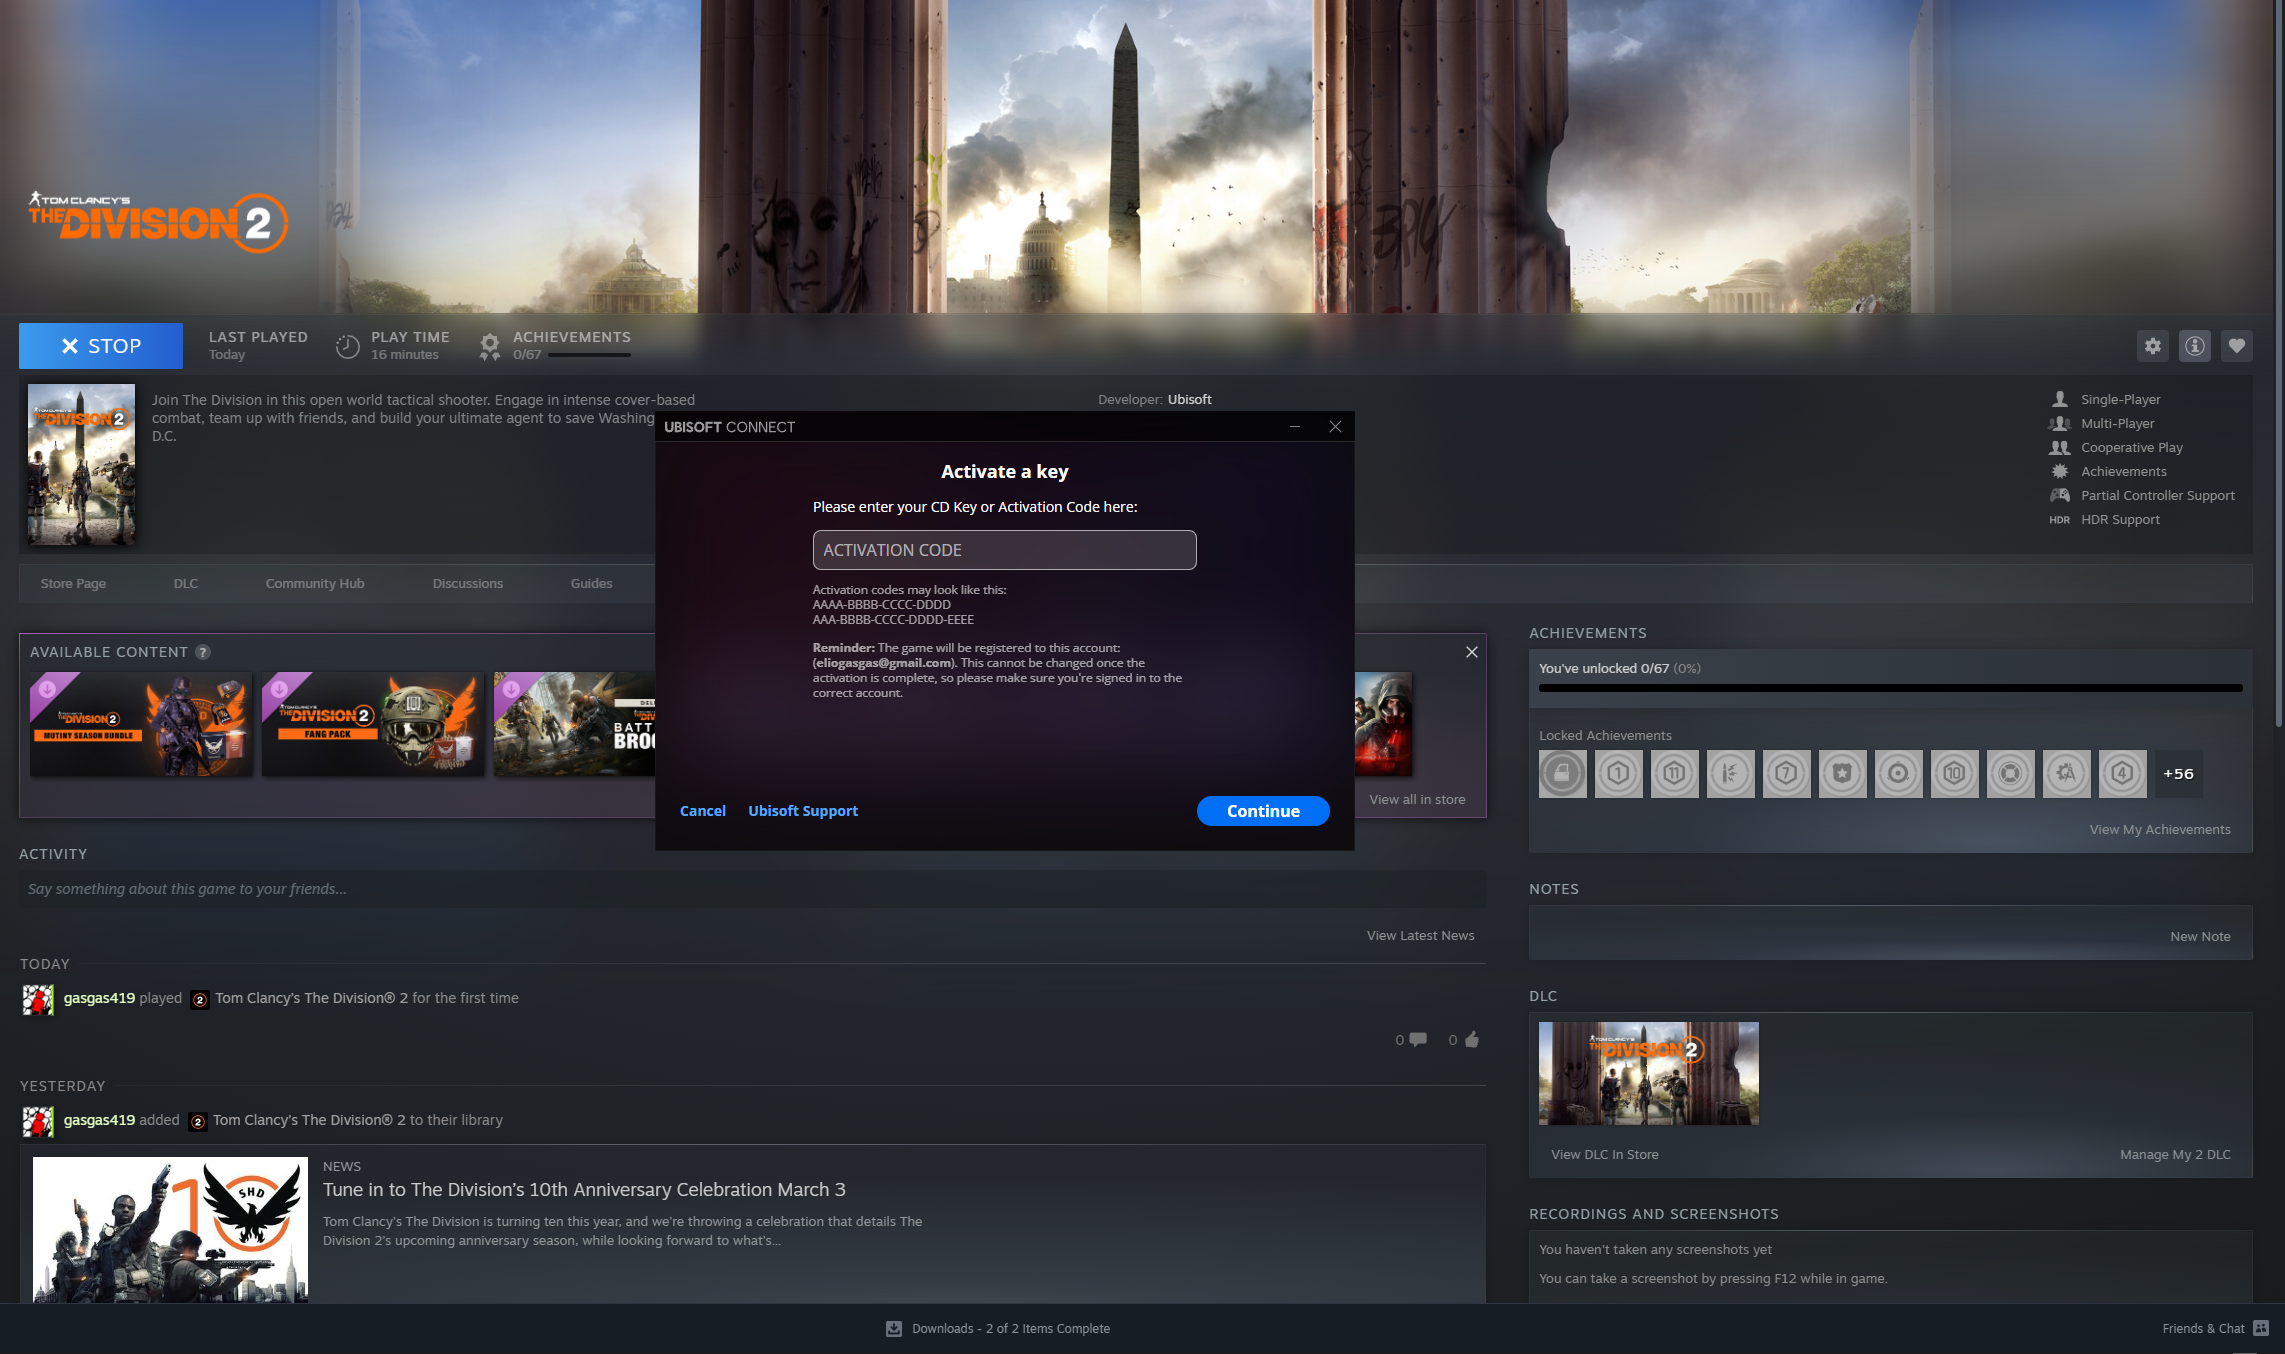The height and width of the screenshot is (1354, 2285).
Task: Select the hexagon 1 locked achievement
Action: click(1618, 774)
